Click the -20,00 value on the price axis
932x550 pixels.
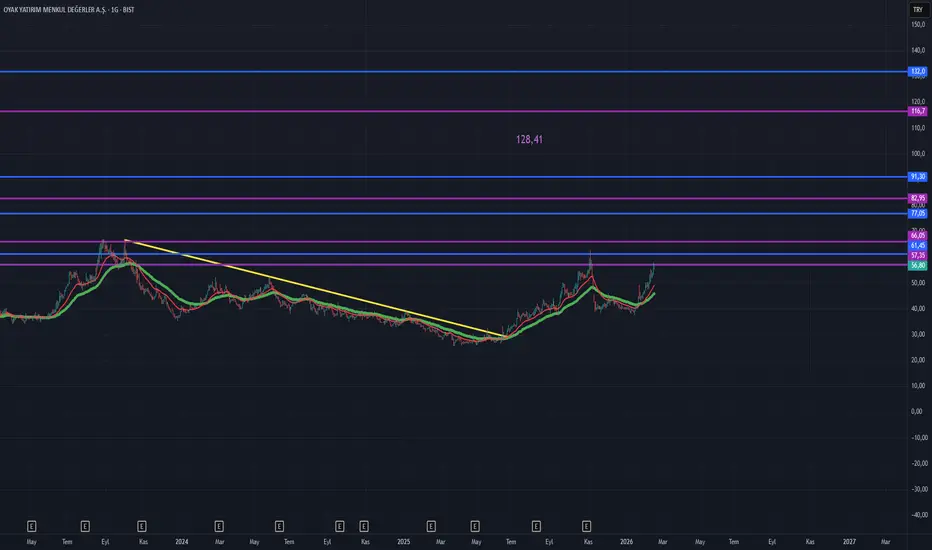pos(919,463)
